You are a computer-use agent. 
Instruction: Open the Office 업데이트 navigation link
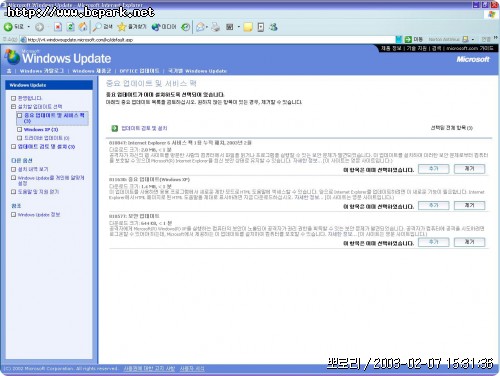139,71
